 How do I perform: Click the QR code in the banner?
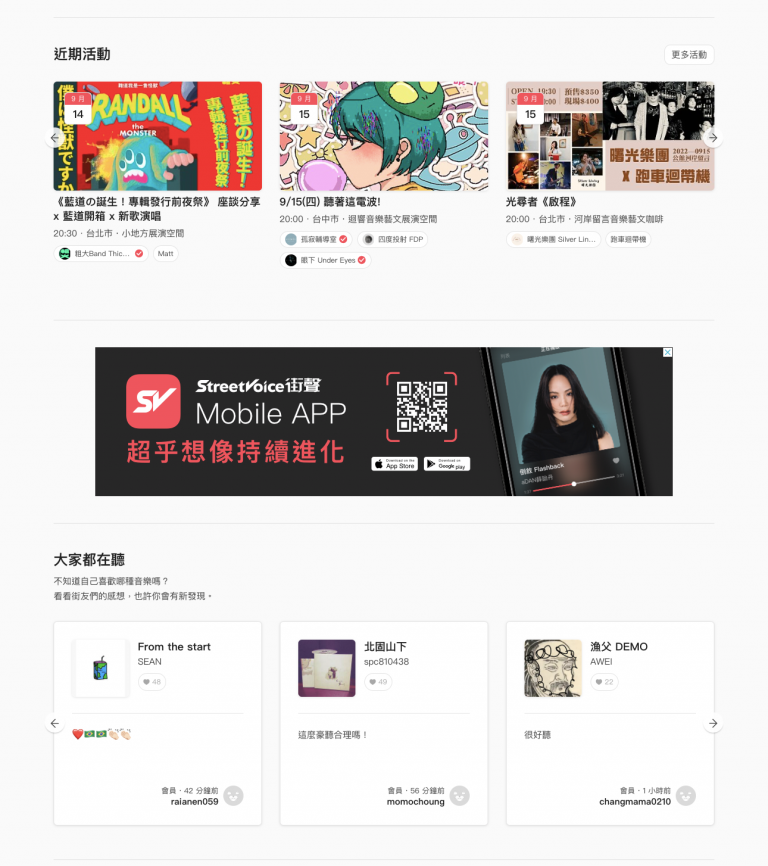click(x=422, y=407)
